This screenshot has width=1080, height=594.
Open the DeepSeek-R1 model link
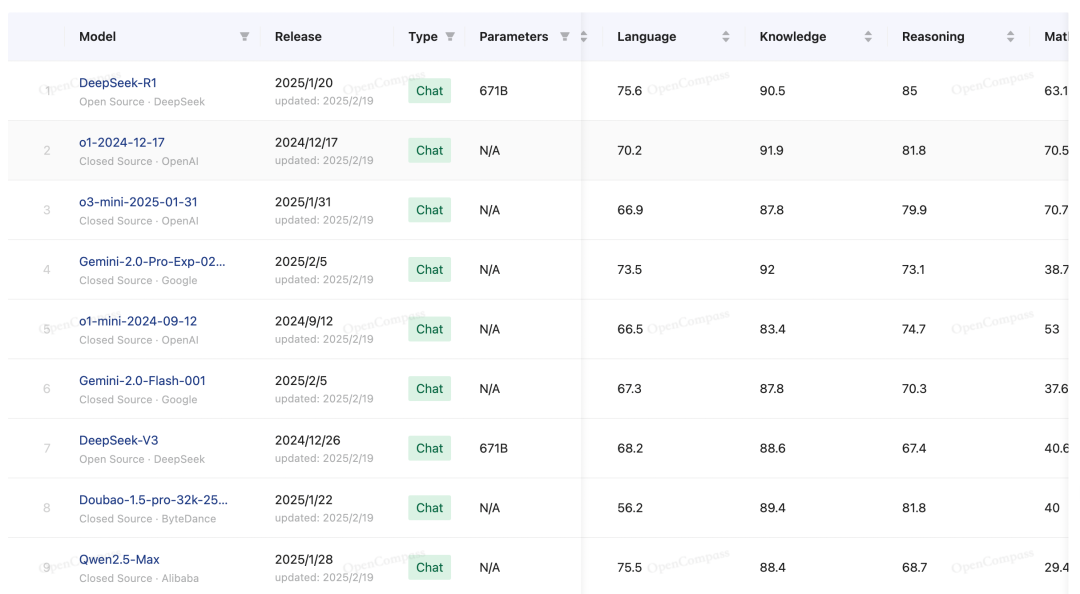click(118, 83)
